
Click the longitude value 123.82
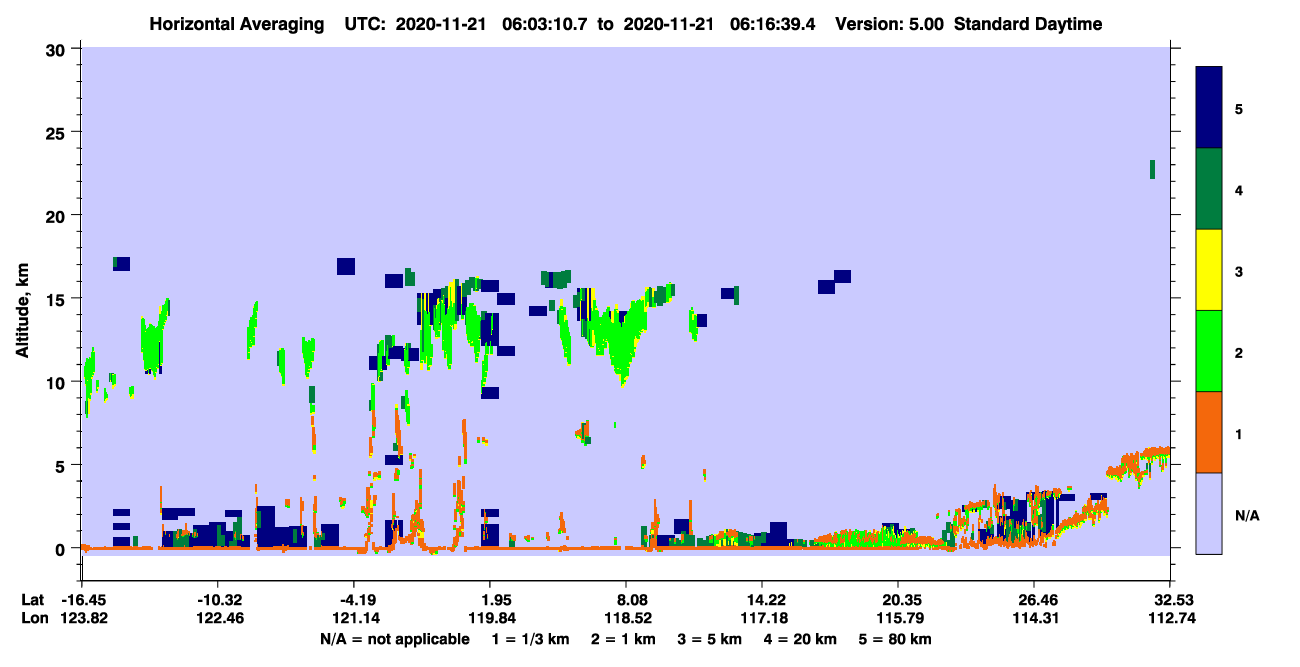click(82, 618)
